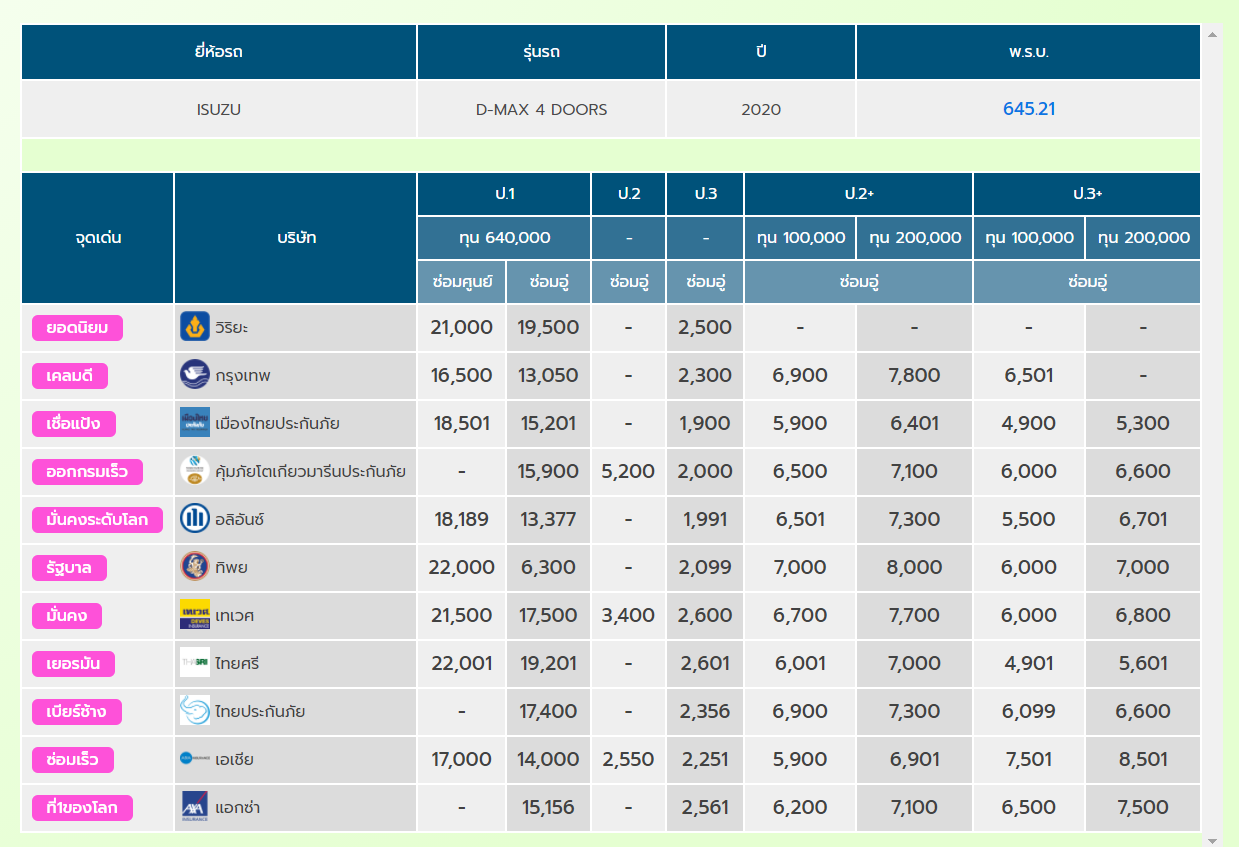
Task: Click the Tokio Marine insurance logo
Action: [x=195, y=471]
